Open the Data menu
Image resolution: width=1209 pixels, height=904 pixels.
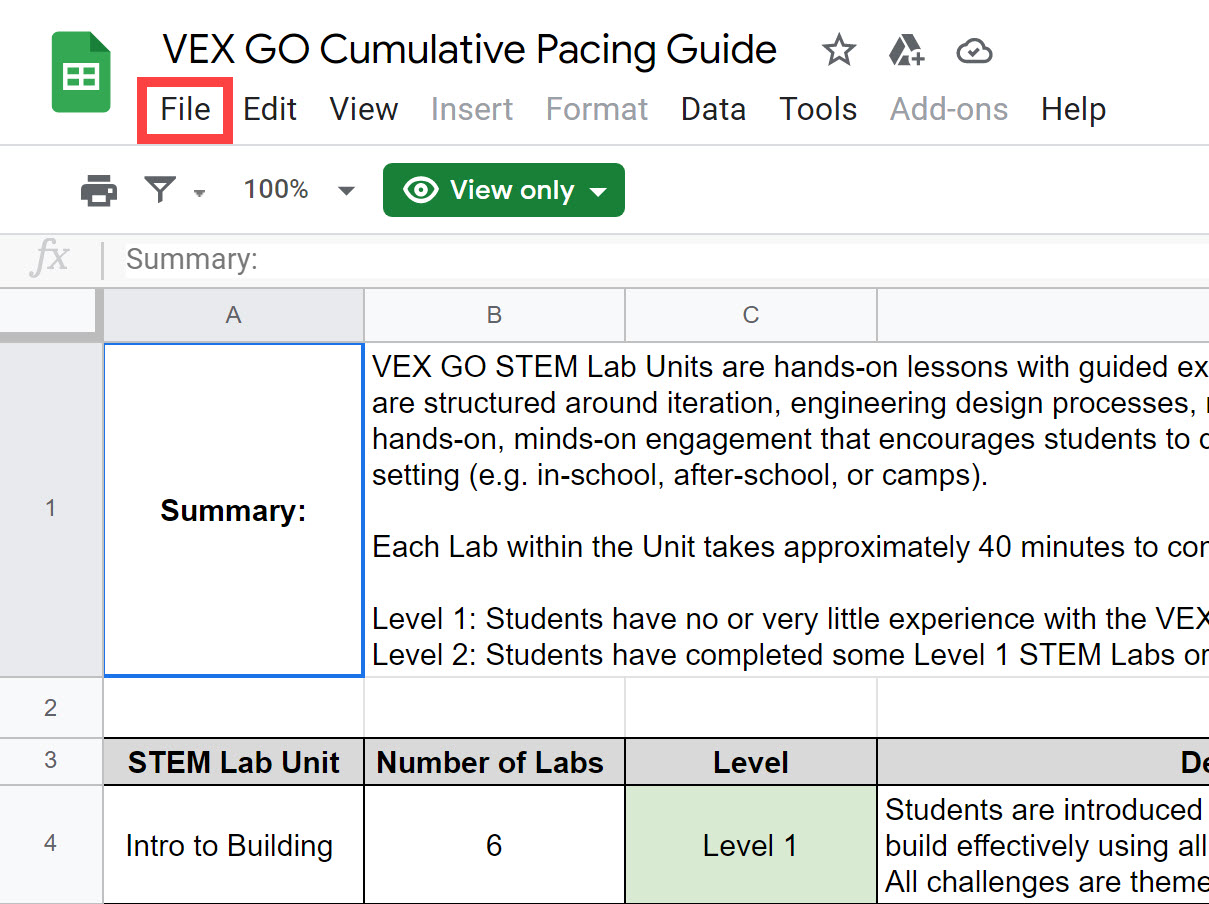[x=712, y=110]
